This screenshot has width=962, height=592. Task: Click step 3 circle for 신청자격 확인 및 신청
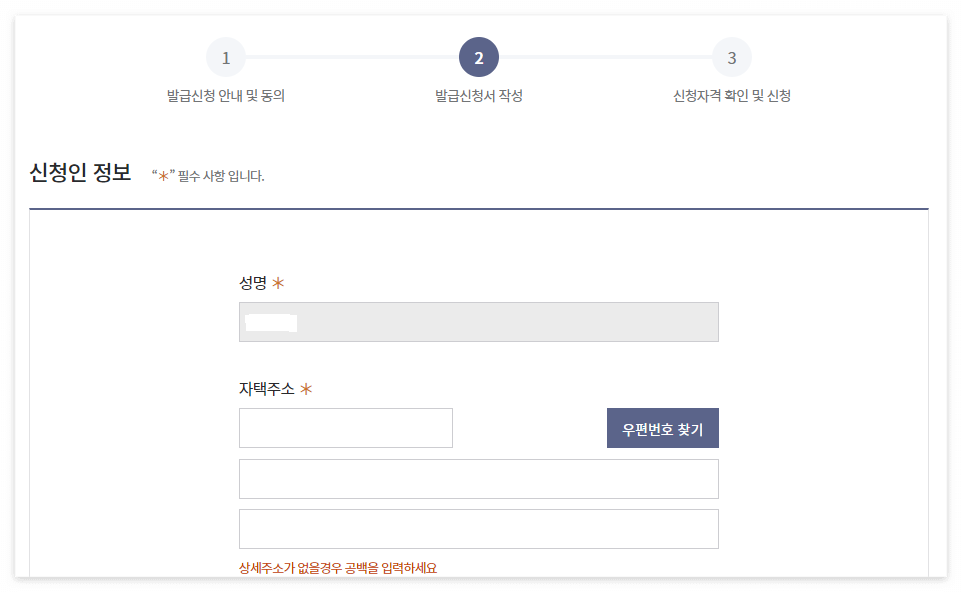[x=731, y=58]
